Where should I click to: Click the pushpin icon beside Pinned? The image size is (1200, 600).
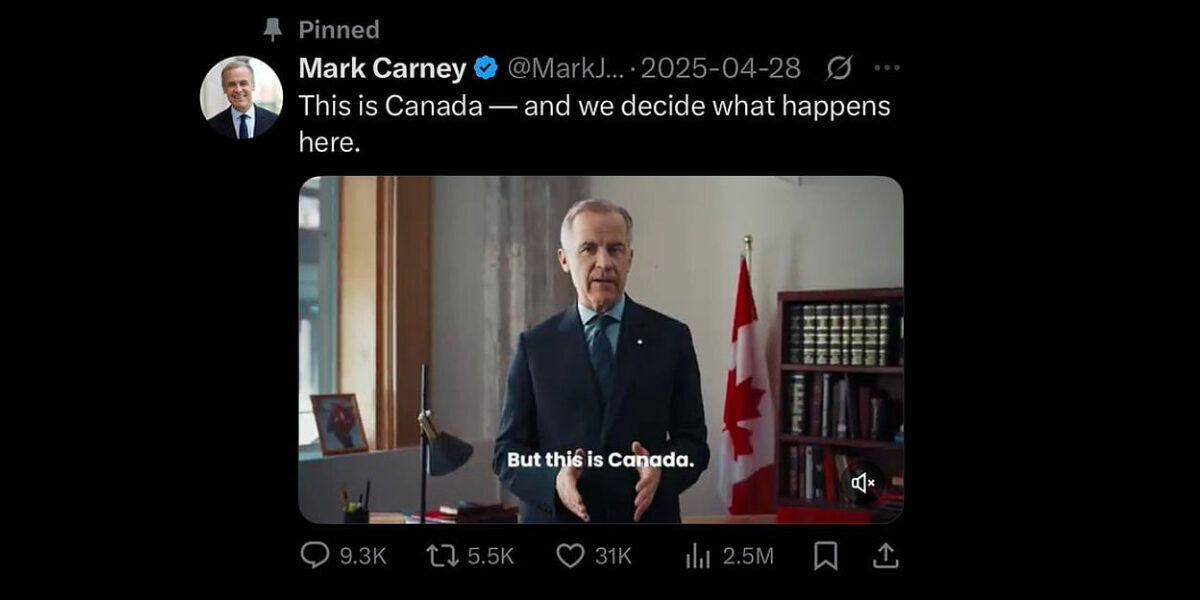pyautogui.click(x=272, y=30)
